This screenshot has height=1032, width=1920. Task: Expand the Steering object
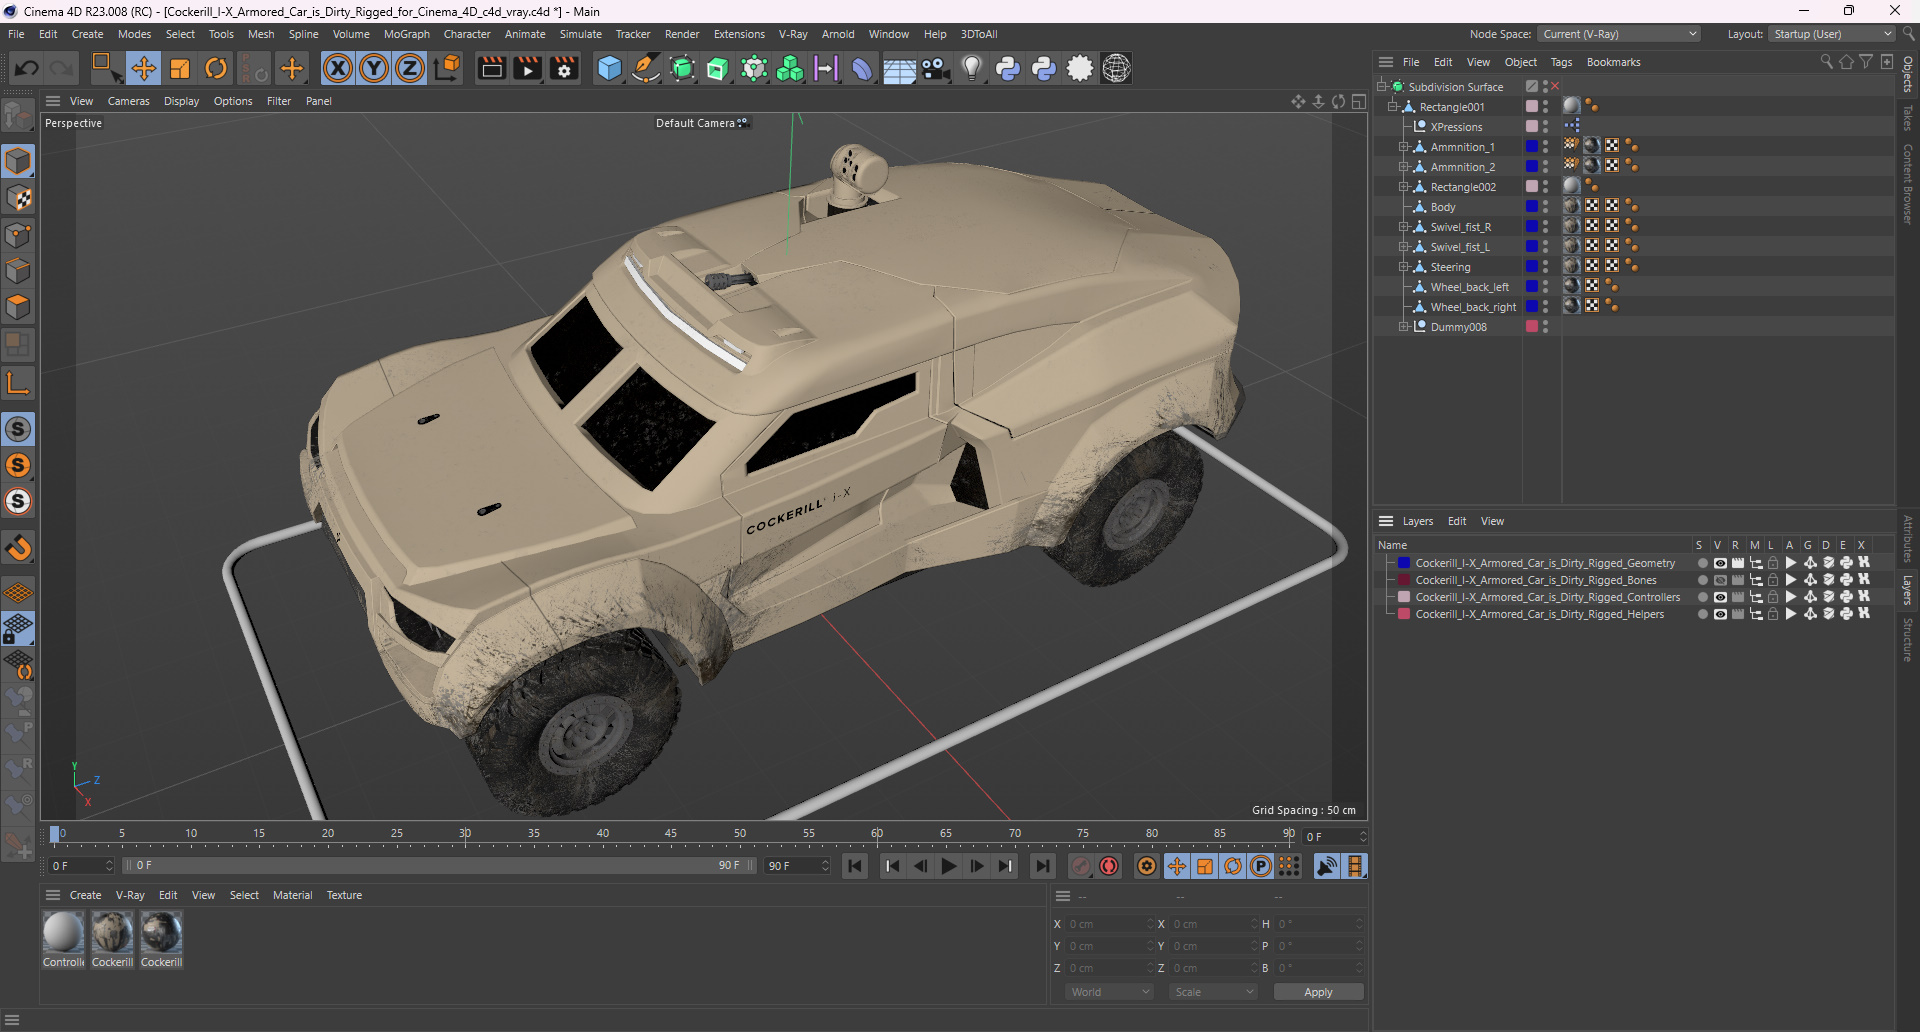(x=1403, y=267)
